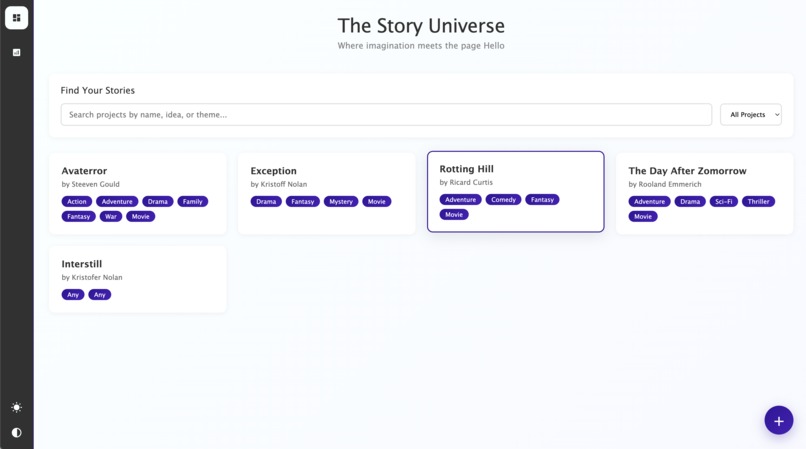Open the statistics chart icon in sidebar
This screenshot has width=806, height=449.
click(16, 52)
